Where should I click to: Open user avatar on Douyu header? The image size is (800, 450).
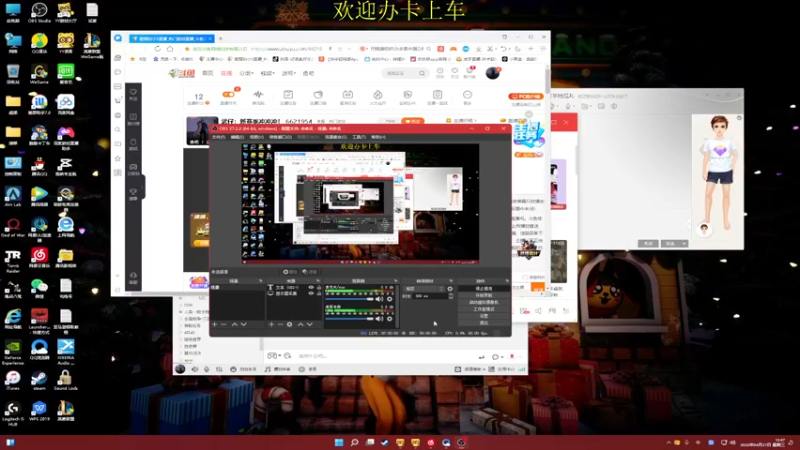point(492,73)
